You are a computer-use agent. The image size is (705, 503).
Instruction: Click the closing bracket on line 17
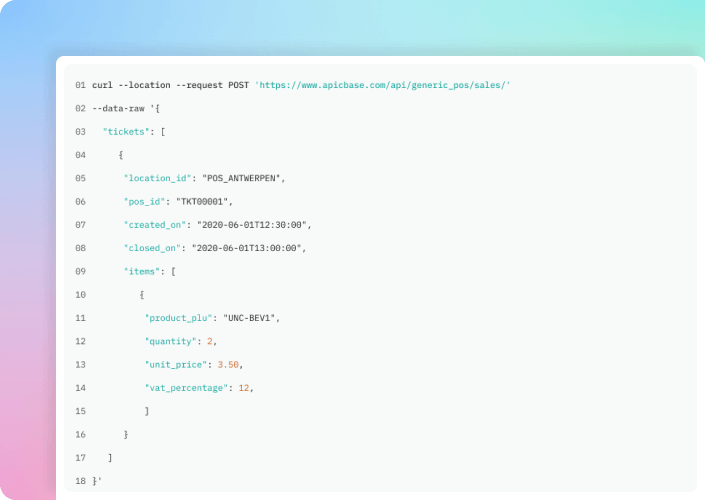110,458
